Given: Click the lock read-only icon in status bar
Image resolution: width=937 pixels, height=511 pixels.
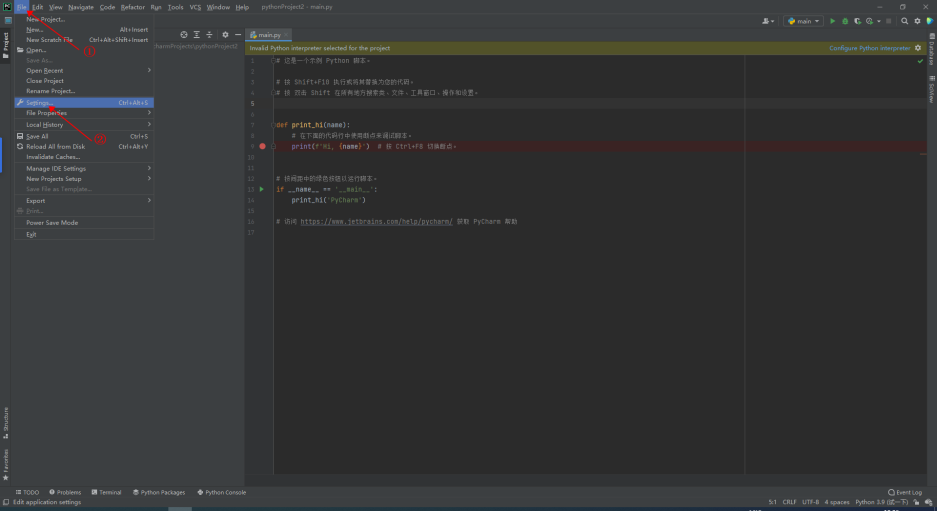Looking at the screenshot, I should pyautogui.click(x=917, y=502).
